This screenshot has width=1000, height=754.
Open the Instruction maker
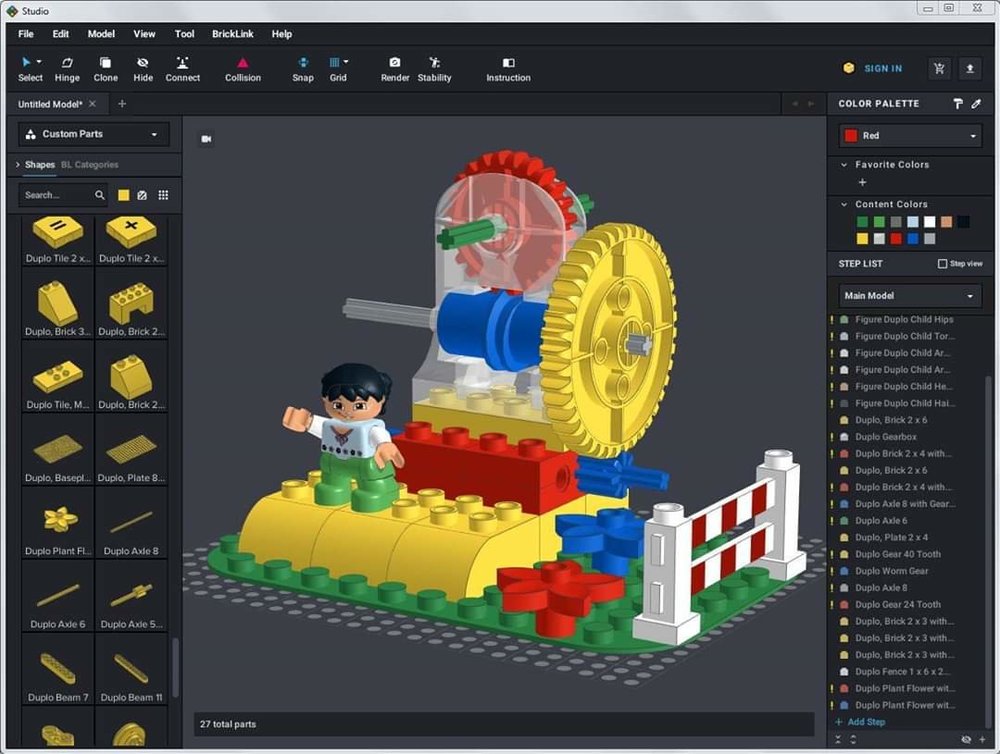click(508, 70)
